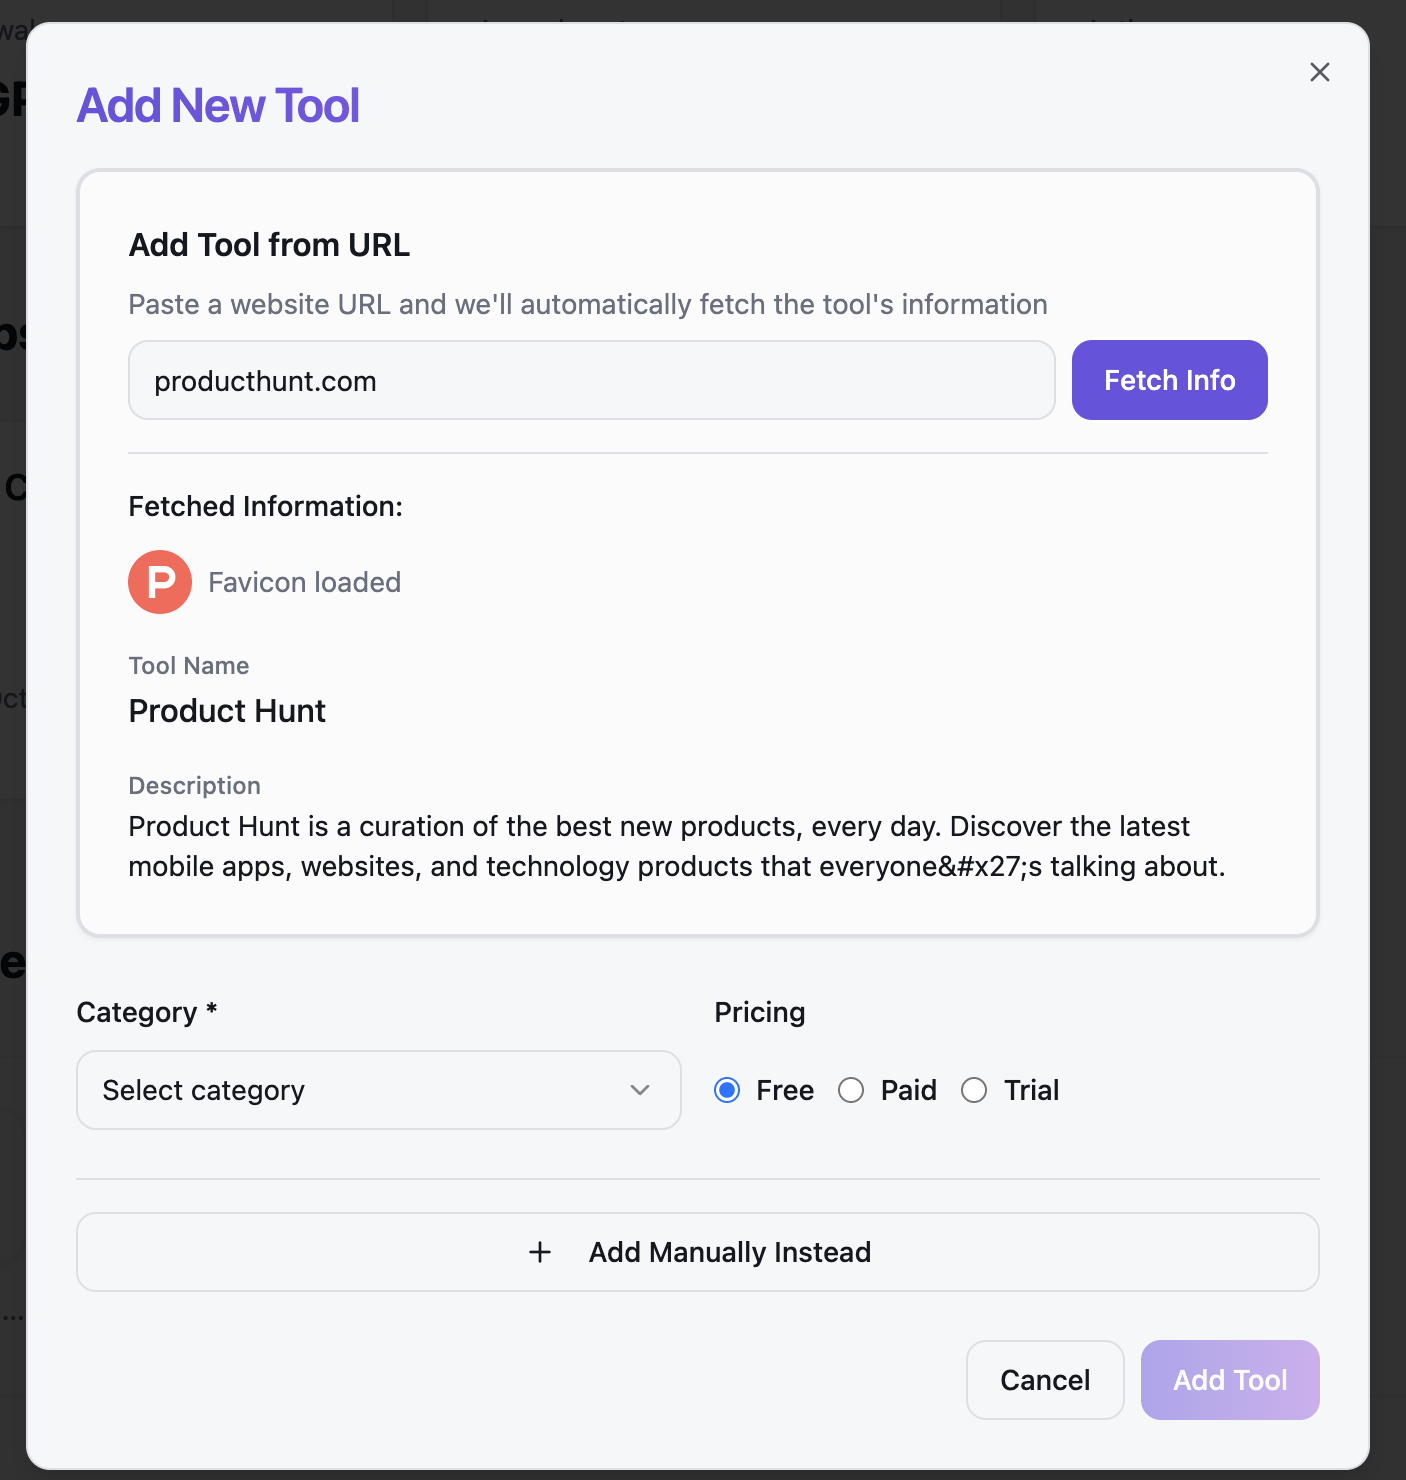Click the Product Hunt tool name text
Viewport: 1406px width, 1480px height.
pos(227,711)
